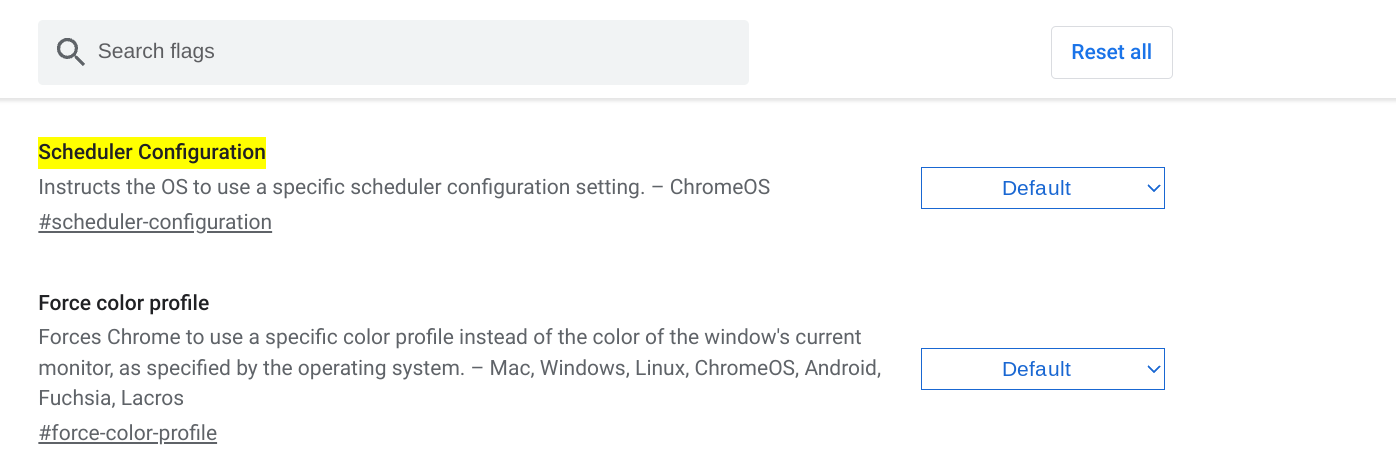The height and width of the screenshot is (476, 1396).
Task: Click Default label inside Scheduler Configuration select
Action: [x=1036, y=188]
